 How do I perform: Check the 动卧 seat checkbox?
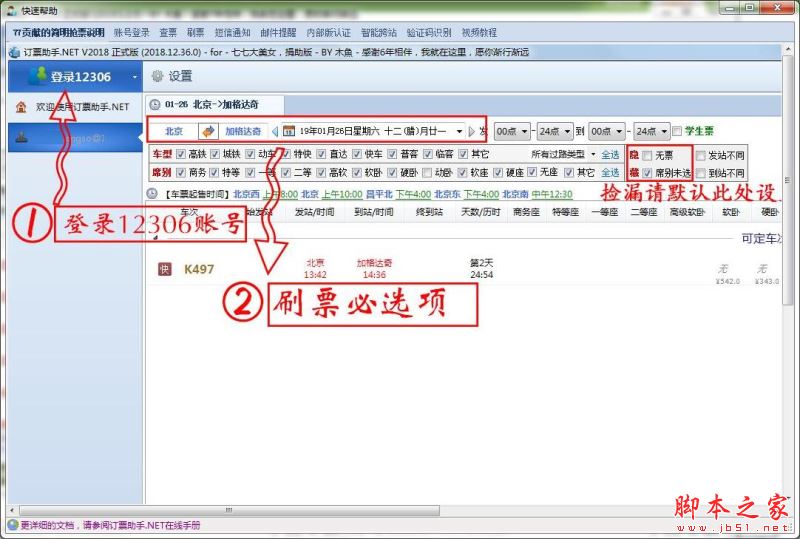click(x=427, y=173)
